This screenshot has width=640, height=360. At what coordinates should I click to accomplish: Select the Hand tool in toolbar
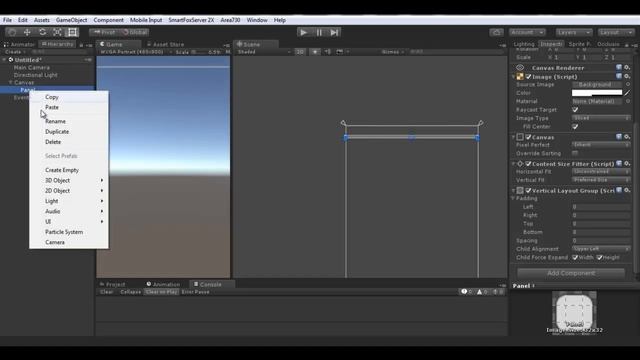[x=12, y=32]
